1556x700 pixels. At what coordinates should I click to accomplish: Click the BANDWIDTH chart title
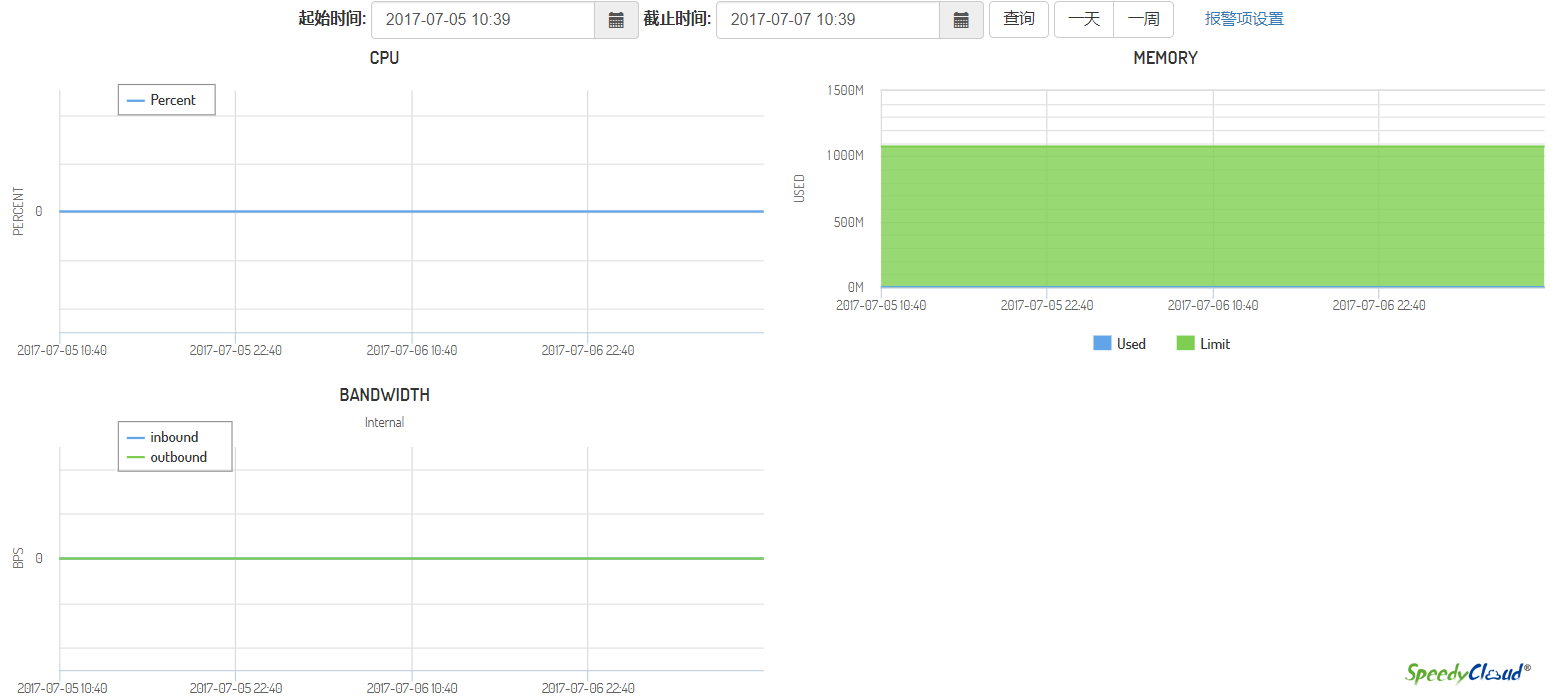(x=384, y=395)
